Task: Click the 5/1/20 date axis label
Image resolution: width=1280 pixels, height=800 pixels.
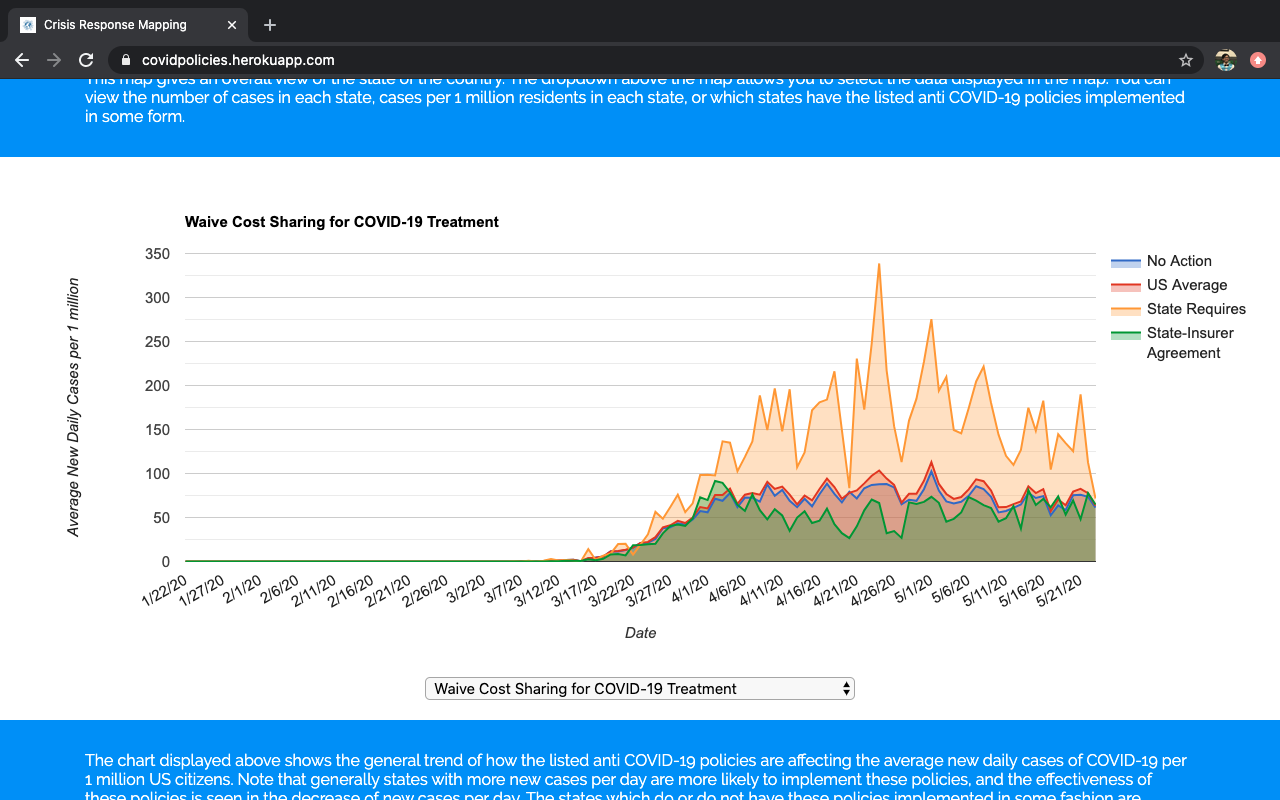Action: tap(912, 592)
